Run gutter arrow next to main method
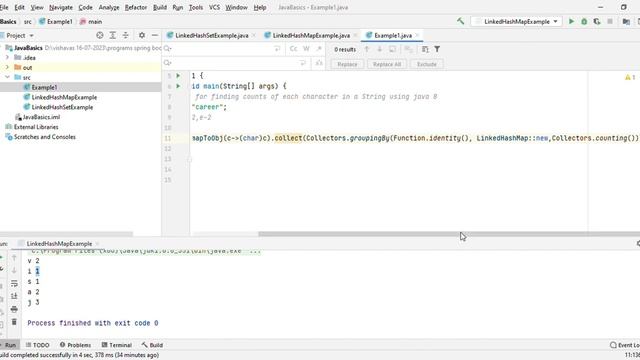This screenshot has width=640, height=360. coord(178,86)
